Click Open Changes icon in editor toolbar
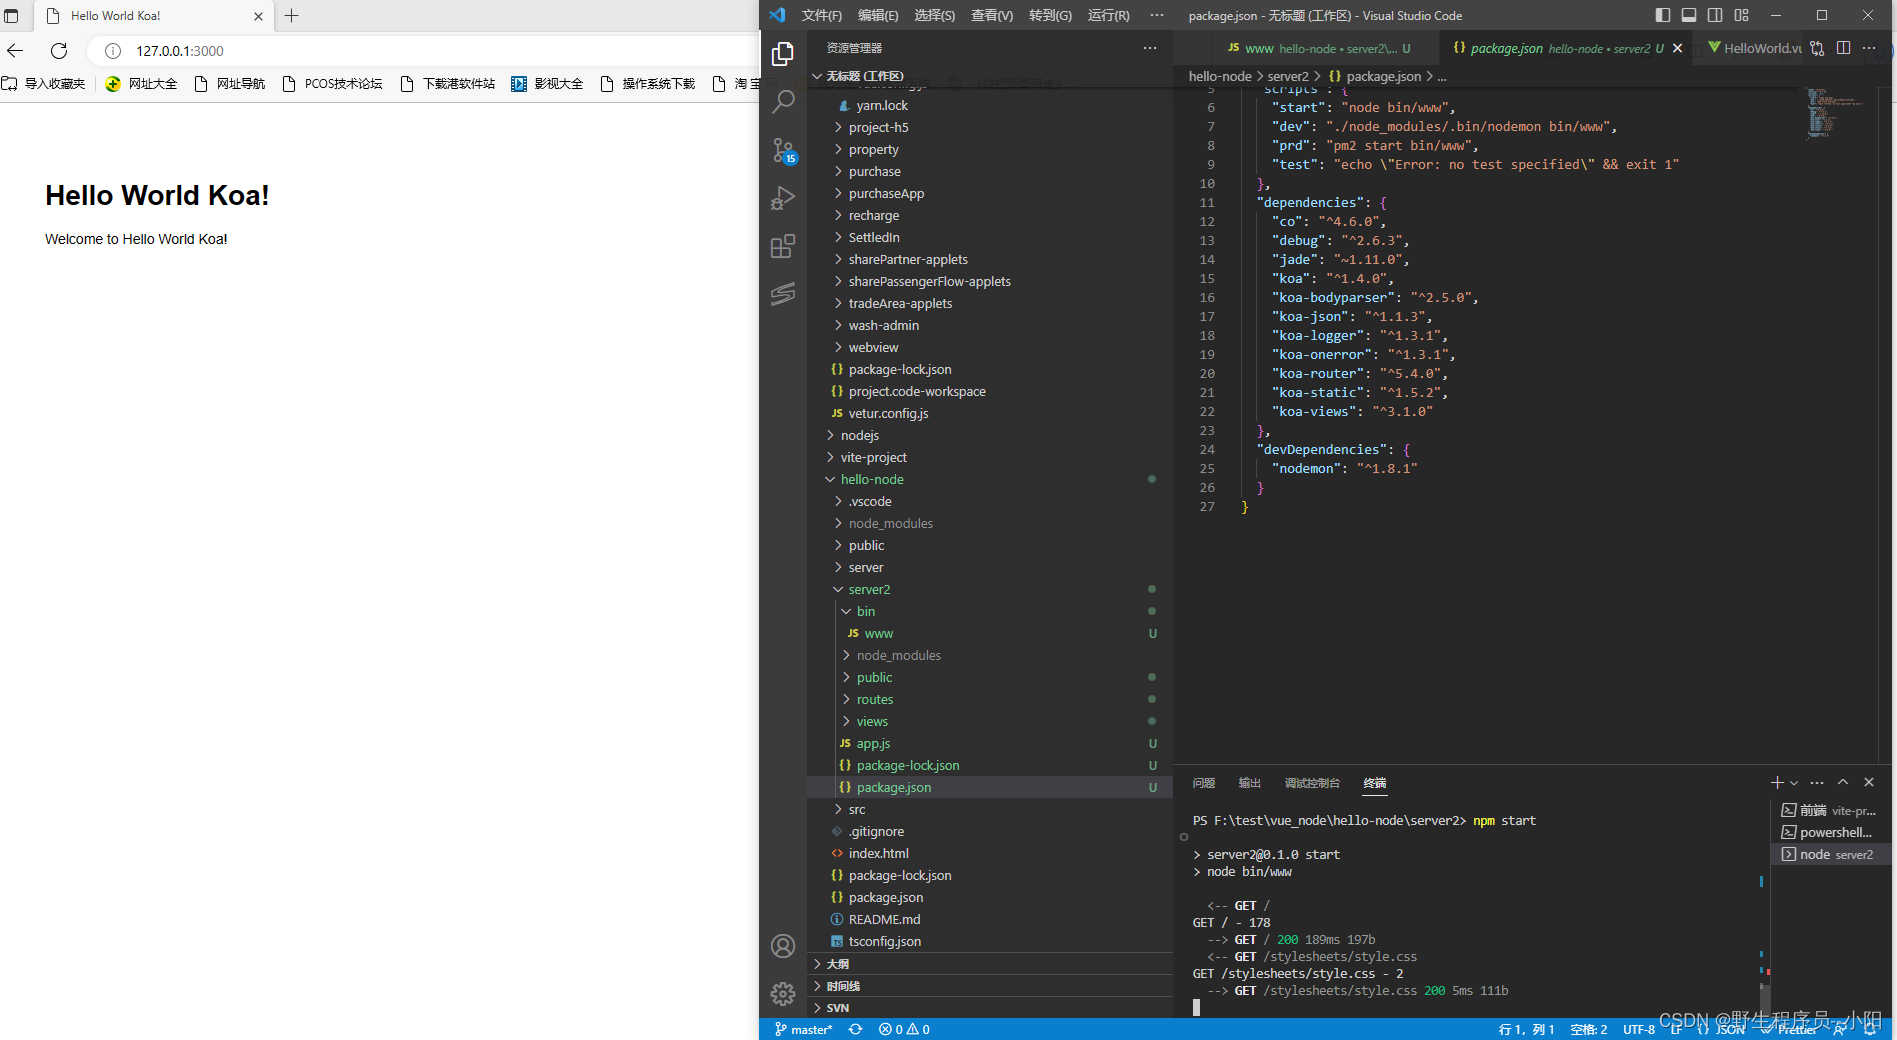This screenshot has width=1897, height=1040. (x=1817, y=48)
